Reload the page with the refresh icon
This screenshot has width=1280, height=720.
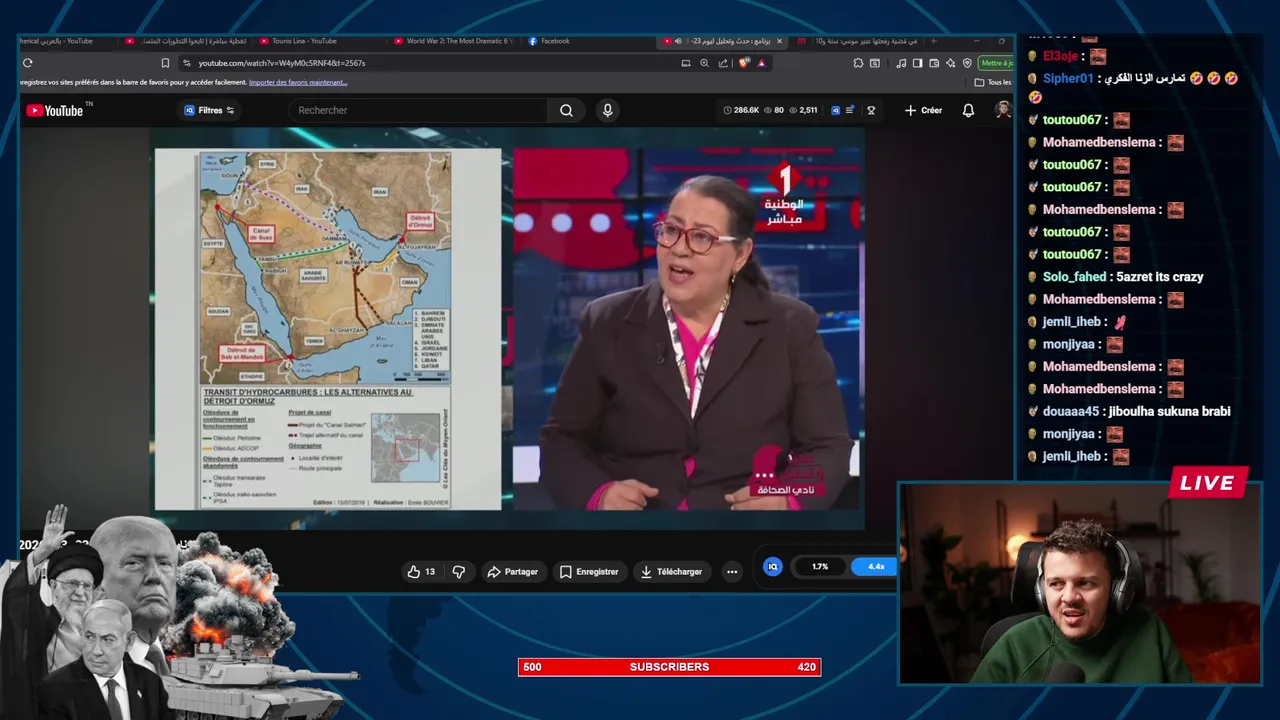click(27, 63)
